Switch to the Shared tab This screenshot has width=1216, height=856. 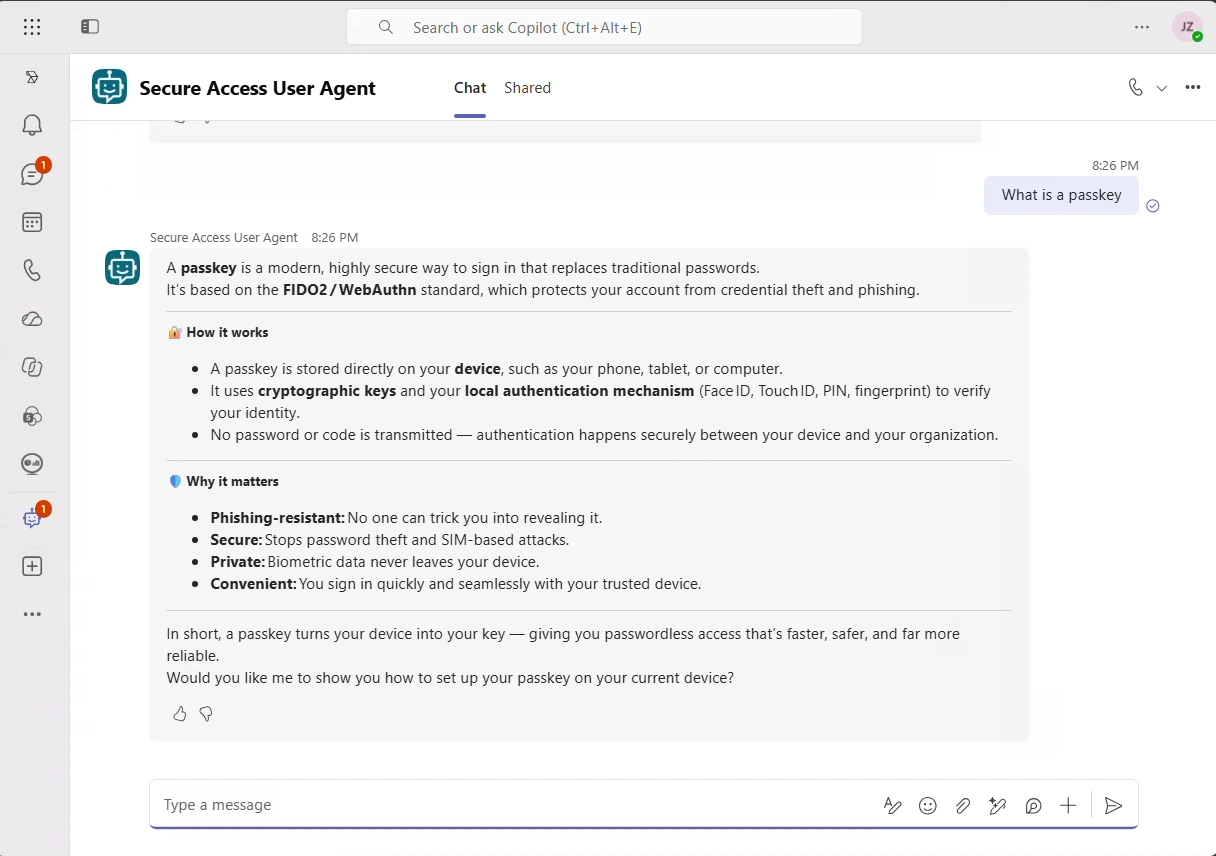click(x=527, y=88)
